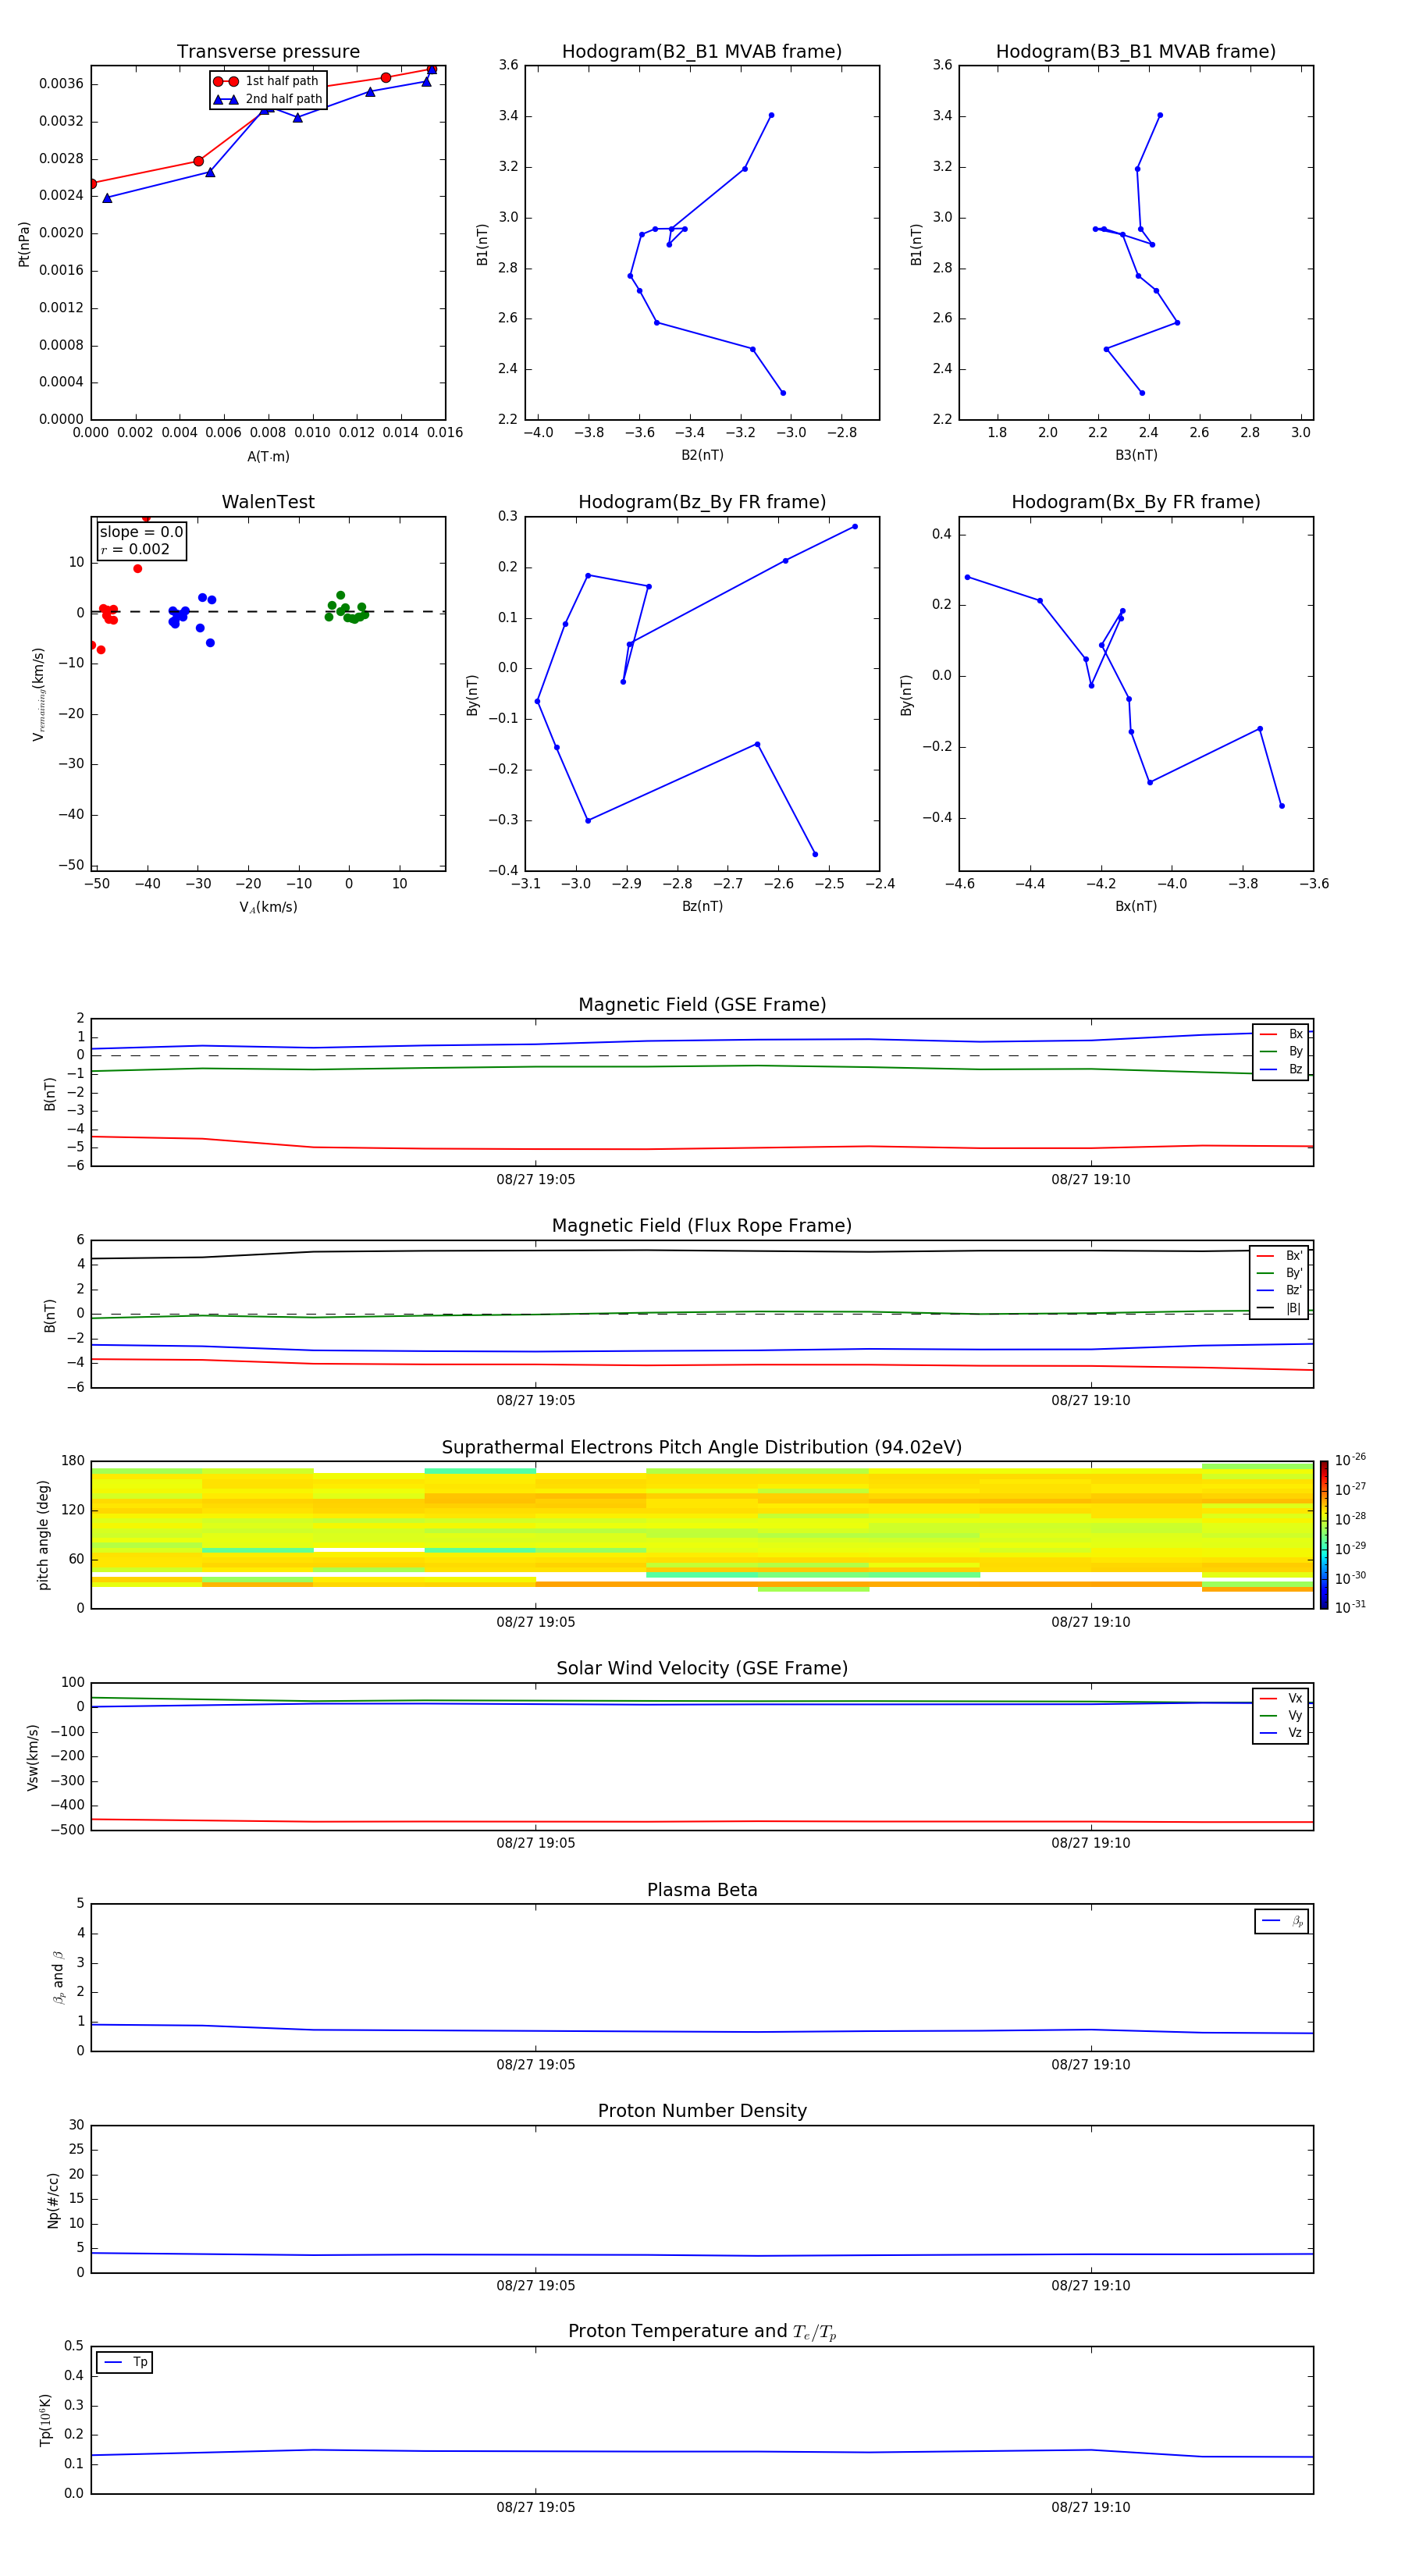The image size is (1405, 2576).
Task: Click '08/27 19:10' under the Plasma Beta plot
Action: tap(1091, 2064)
